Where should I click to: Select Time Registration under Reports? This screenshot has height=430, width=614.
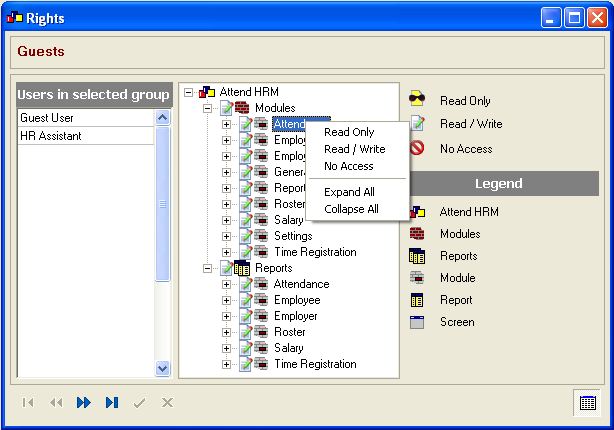coord(315,364)
